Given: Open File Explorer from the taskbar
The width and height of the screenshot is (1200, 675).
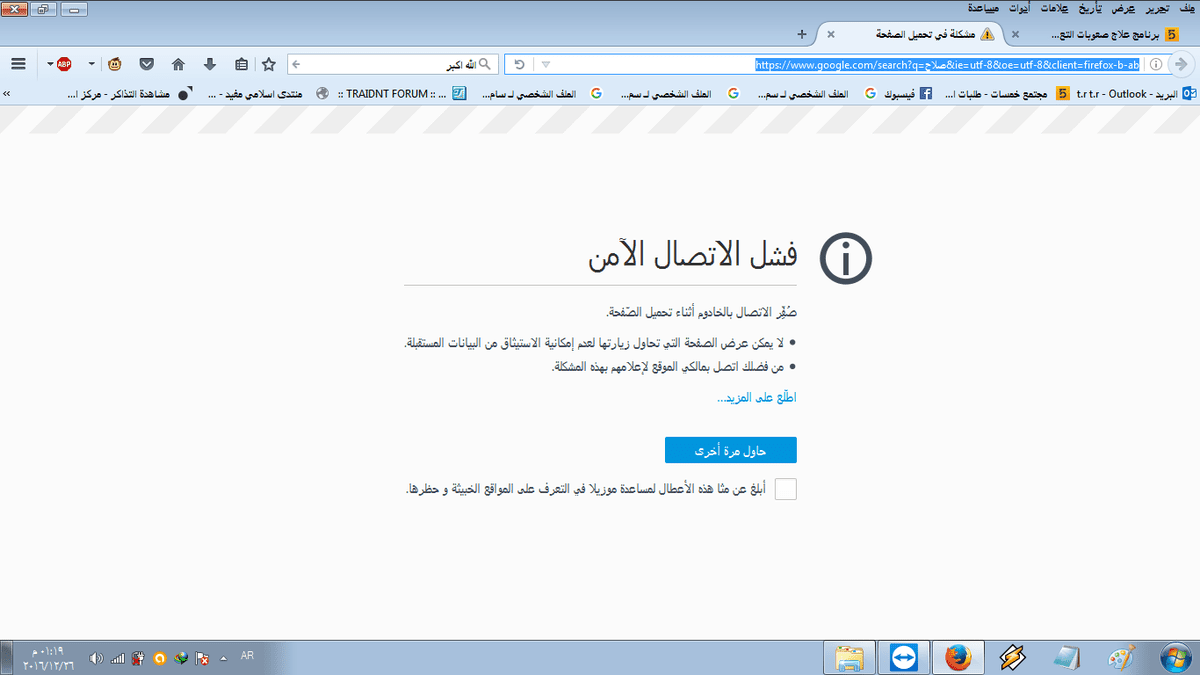Looking at the screenshot, I should 849,658.
